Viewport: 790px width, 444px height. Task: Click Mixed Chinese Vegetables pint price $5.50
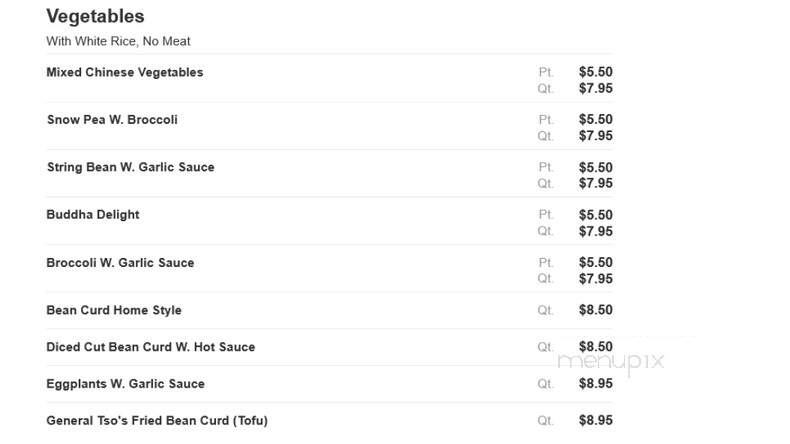596,72
